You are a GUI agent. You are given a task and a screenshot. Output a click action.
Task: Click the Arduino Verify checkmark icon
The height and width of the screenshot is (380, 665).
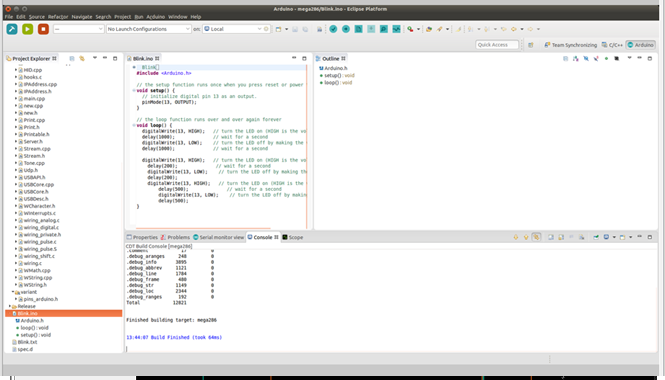[x=333, y=29]
